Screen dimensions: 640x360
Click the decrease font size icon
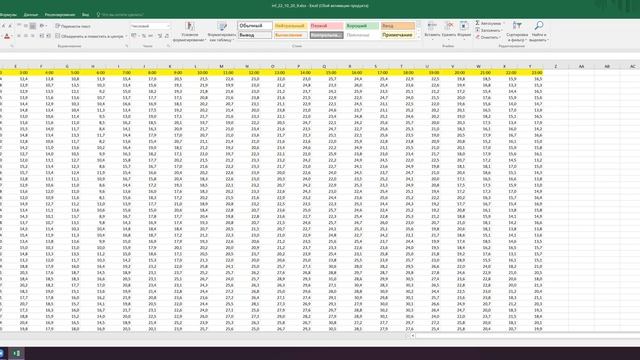10,26
